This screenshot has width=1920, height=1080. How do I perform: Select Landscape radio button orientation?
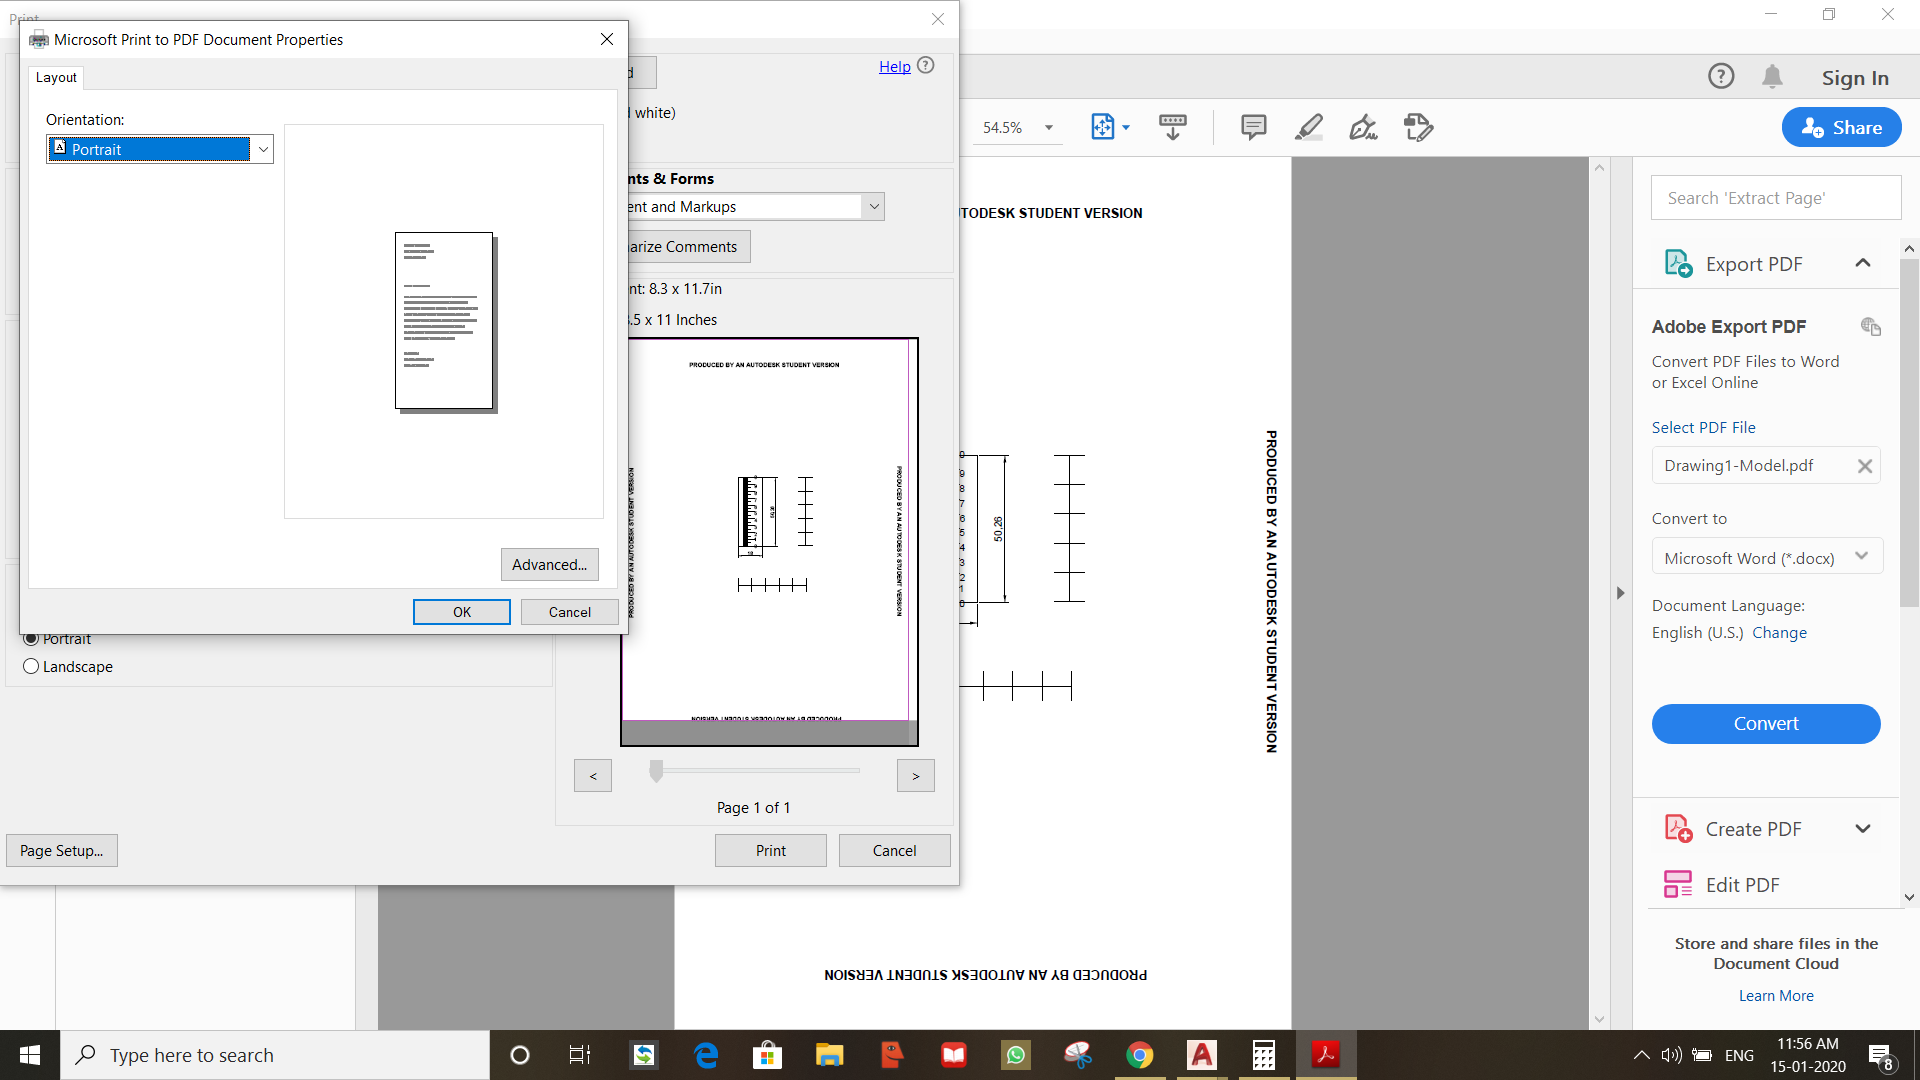(30, 666)
